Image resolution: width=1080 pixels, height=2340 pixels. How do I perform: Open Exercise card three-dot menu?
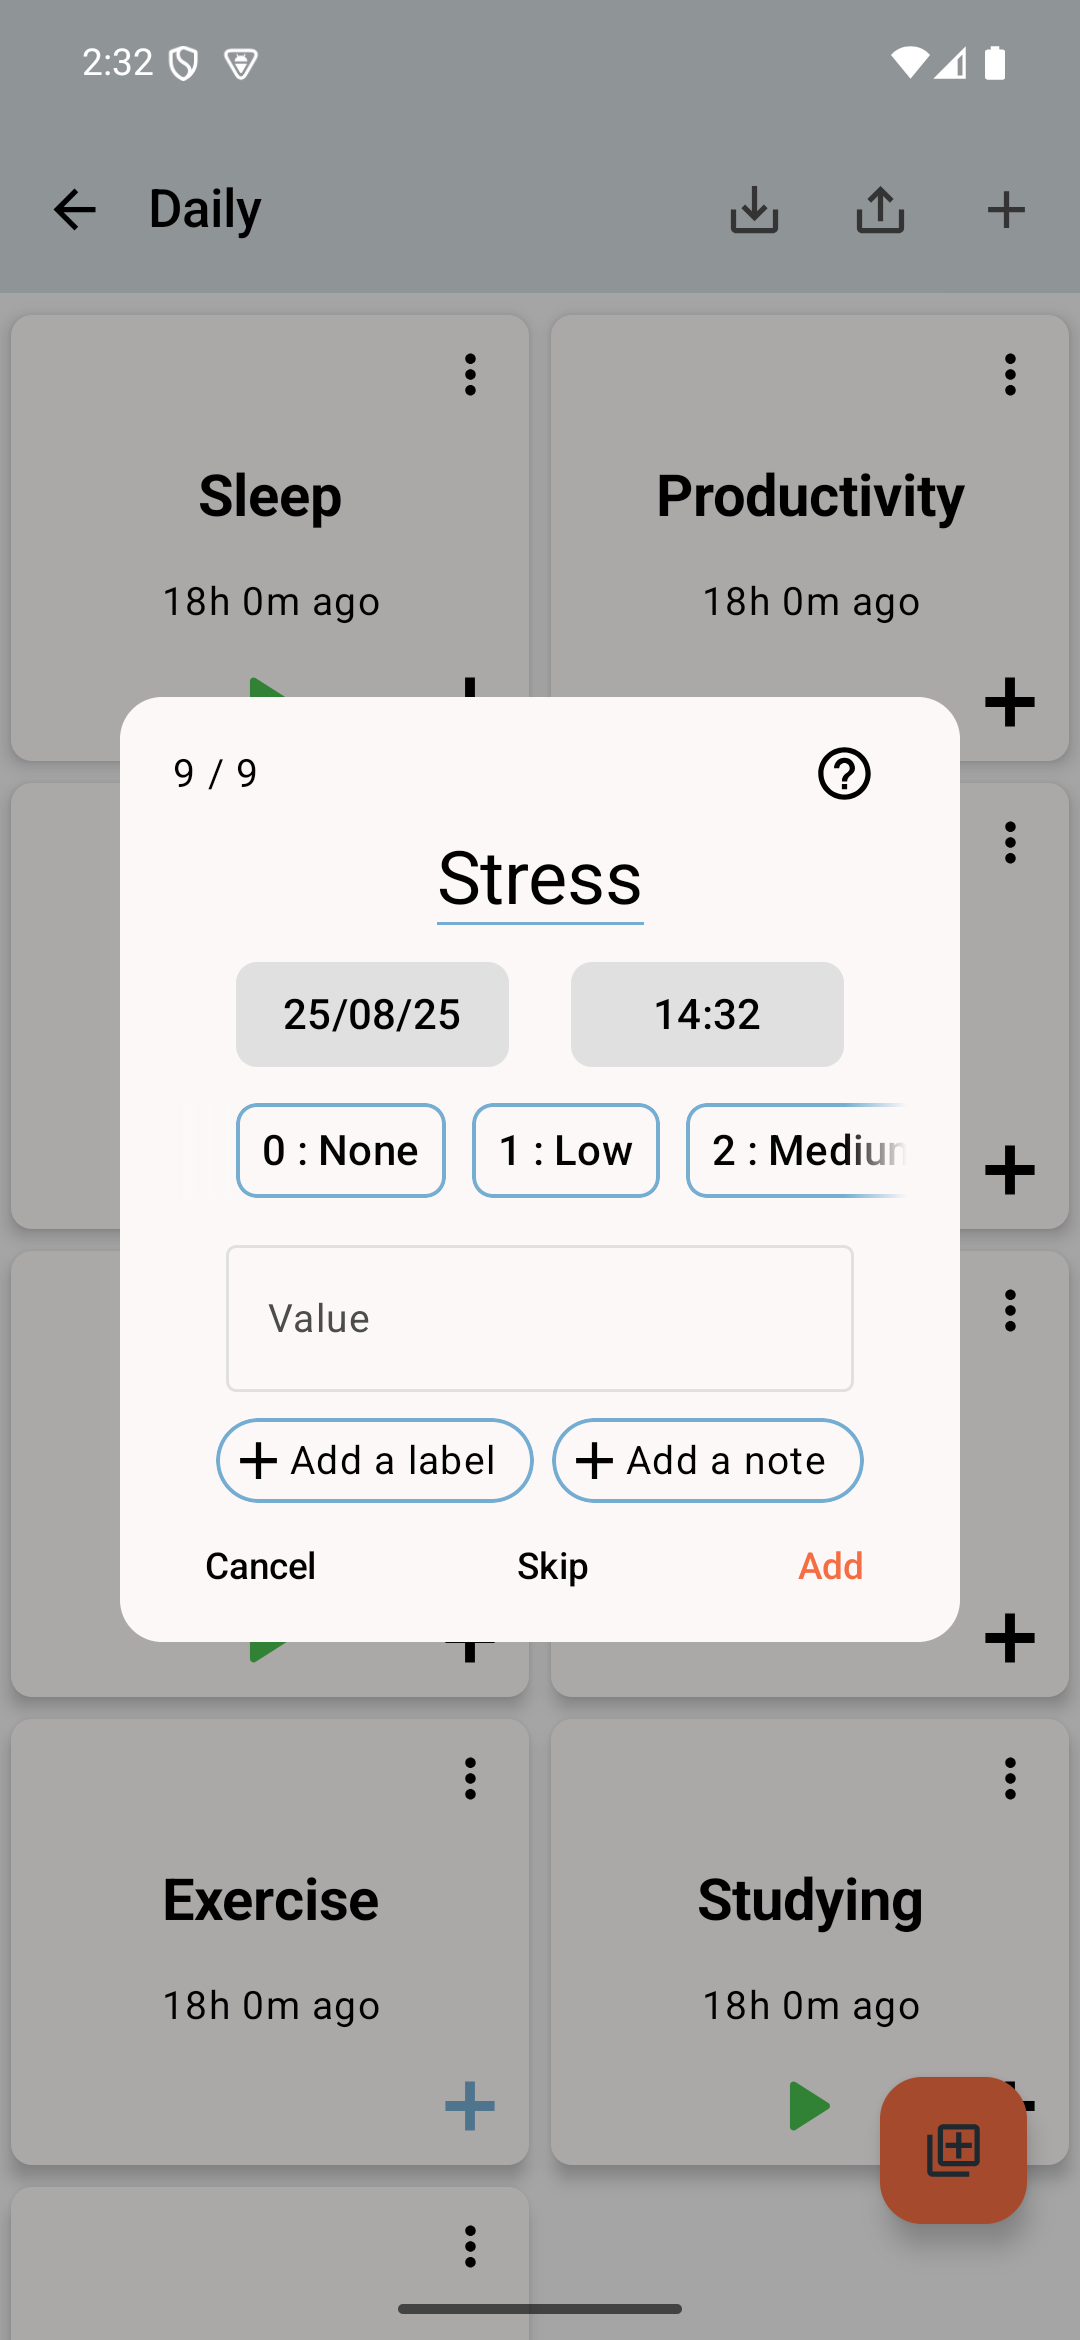pos(470,1779)
